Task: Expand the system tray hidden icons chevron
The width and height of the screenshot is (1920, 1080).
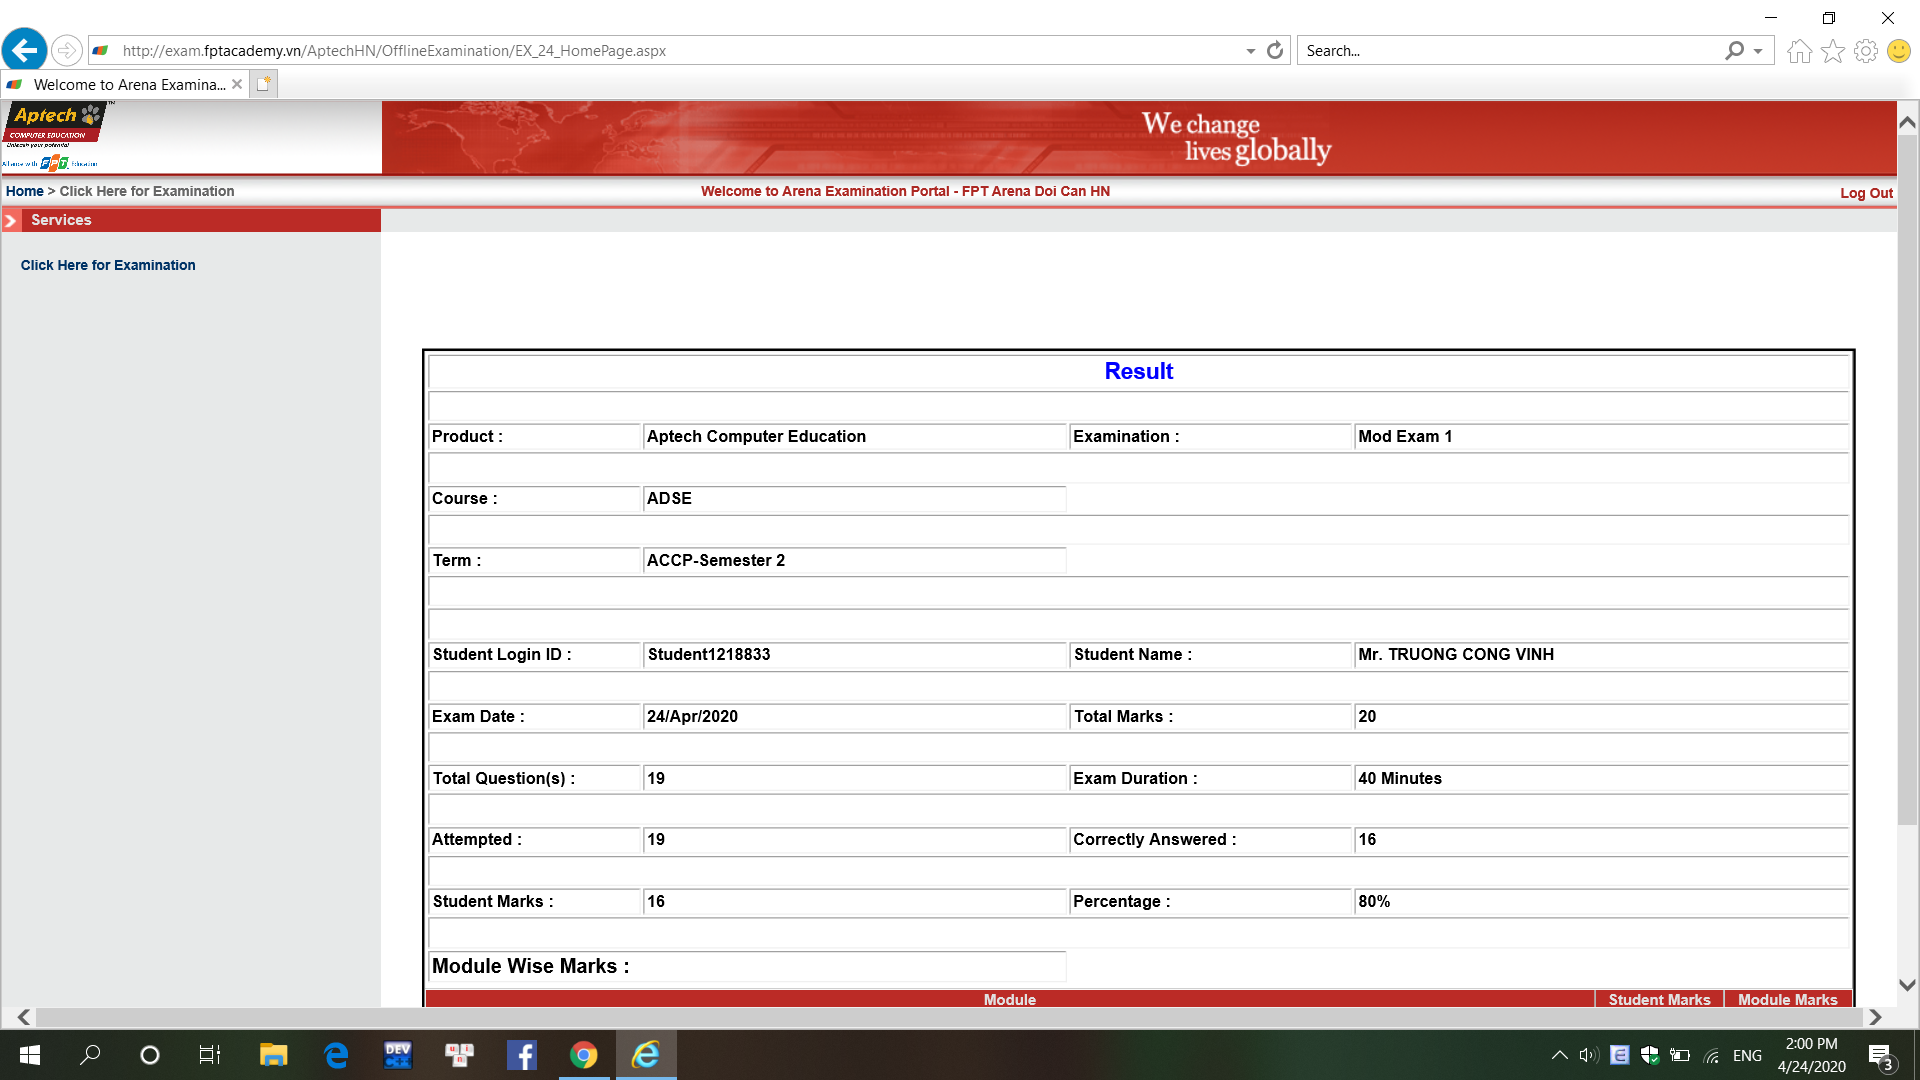Action: [1559, 1055]
